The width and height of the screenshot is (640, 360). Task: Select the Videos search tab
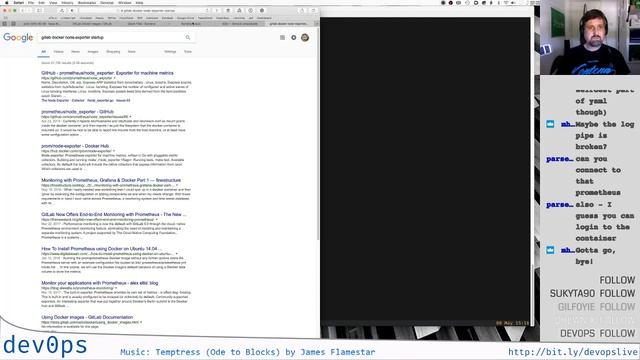[x=59, y=52]
